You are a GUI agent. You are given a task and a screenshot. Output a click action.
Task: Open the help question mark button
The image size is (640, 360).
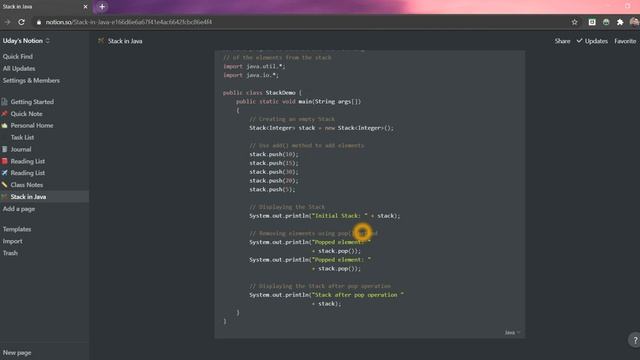point(635,340)
